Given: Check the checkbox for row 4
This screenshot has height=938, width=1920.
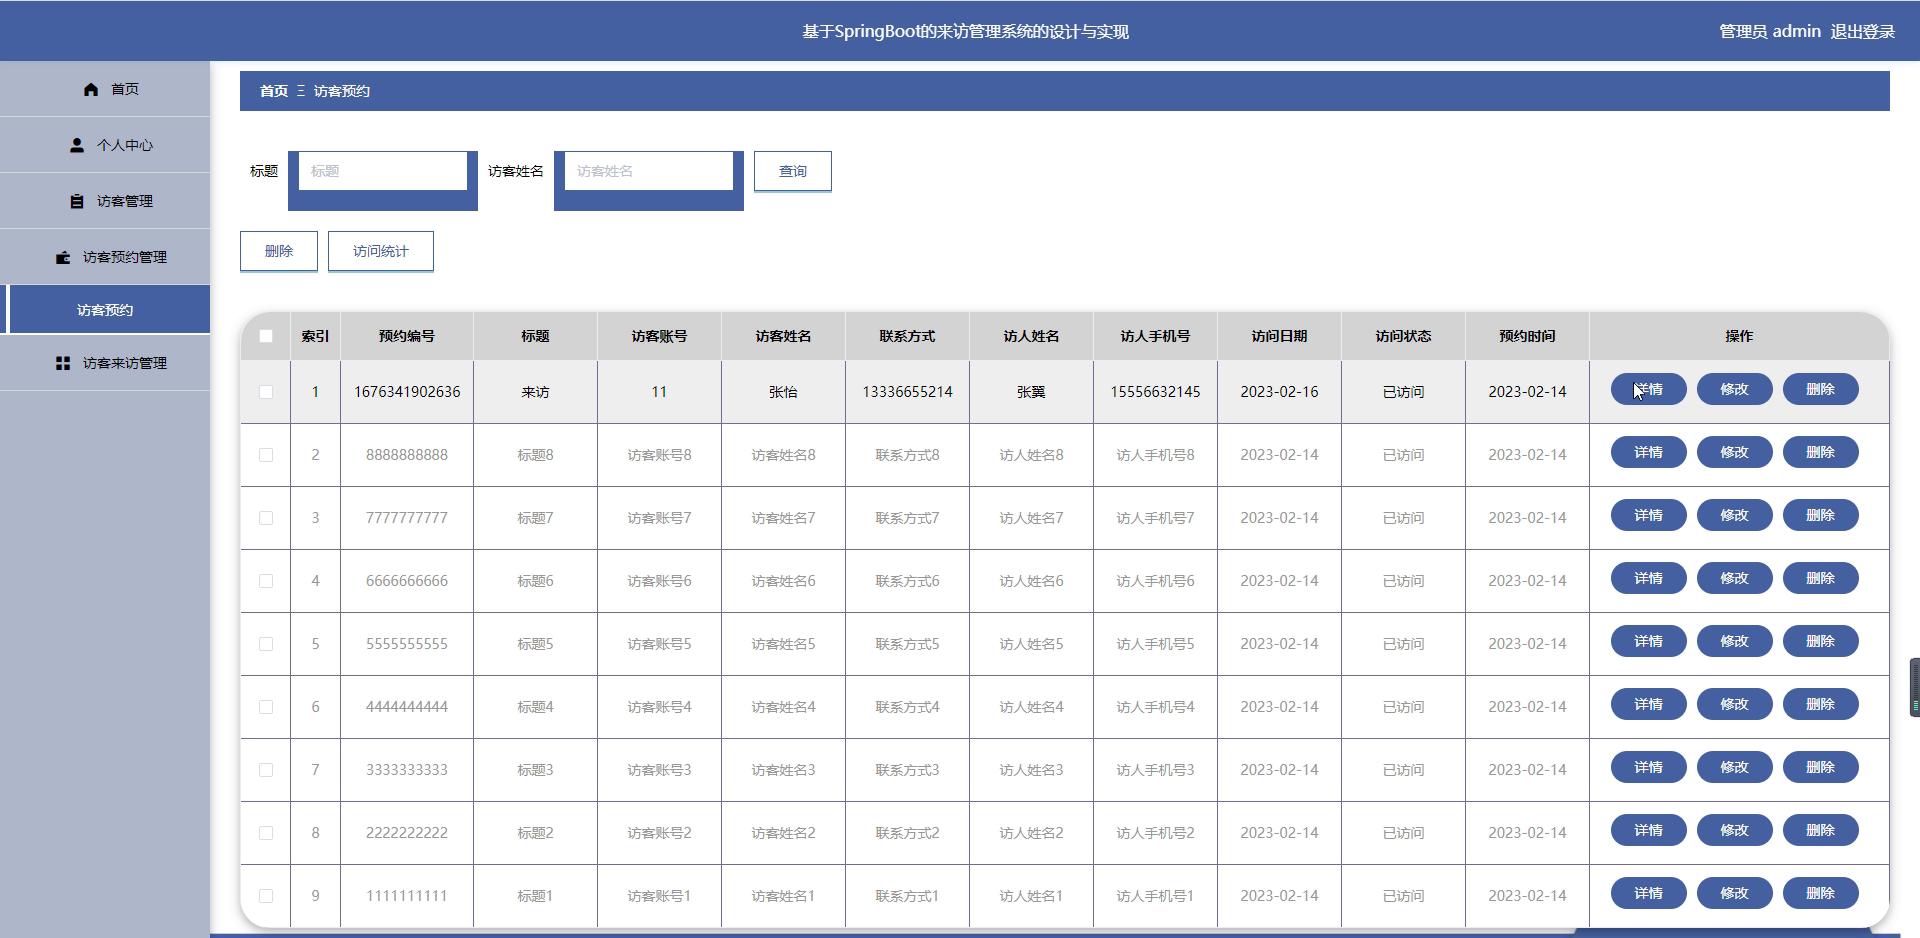Looking at the screenshot, I should tap(266, 581).
